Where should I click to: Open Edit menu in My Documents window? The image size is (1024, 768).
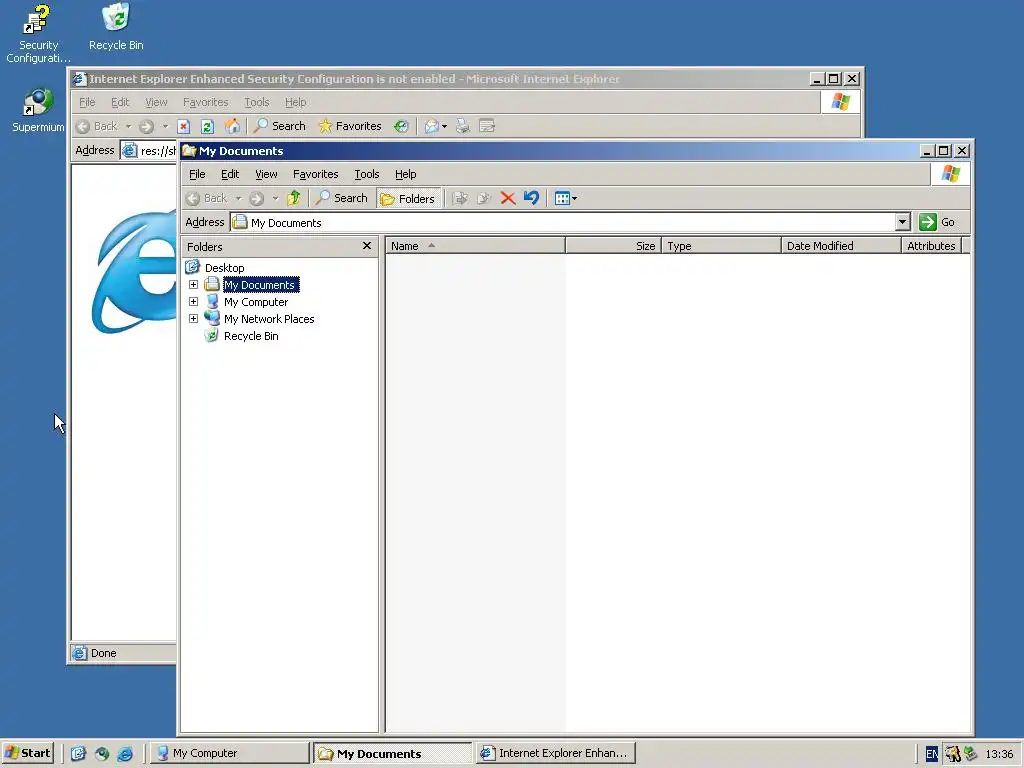tap(230, 174)
